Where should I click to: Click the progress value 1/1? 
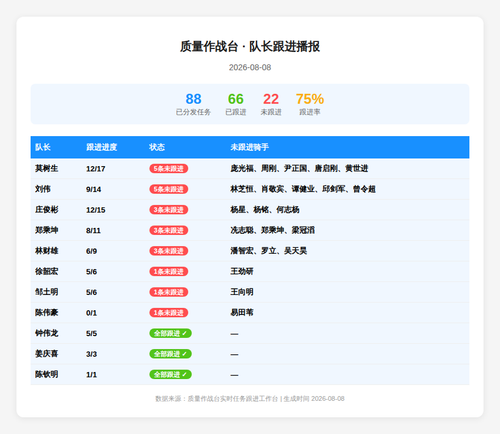click(x=91, y=375)
